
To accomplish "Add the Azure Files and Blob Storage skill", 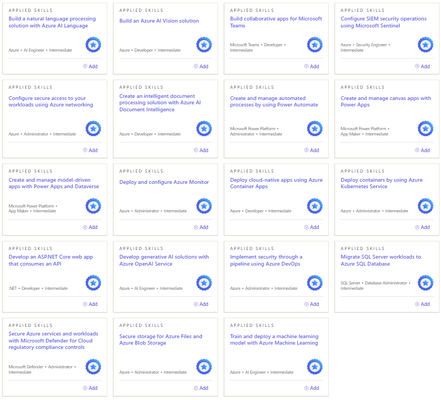I will [x=201, y=388].
